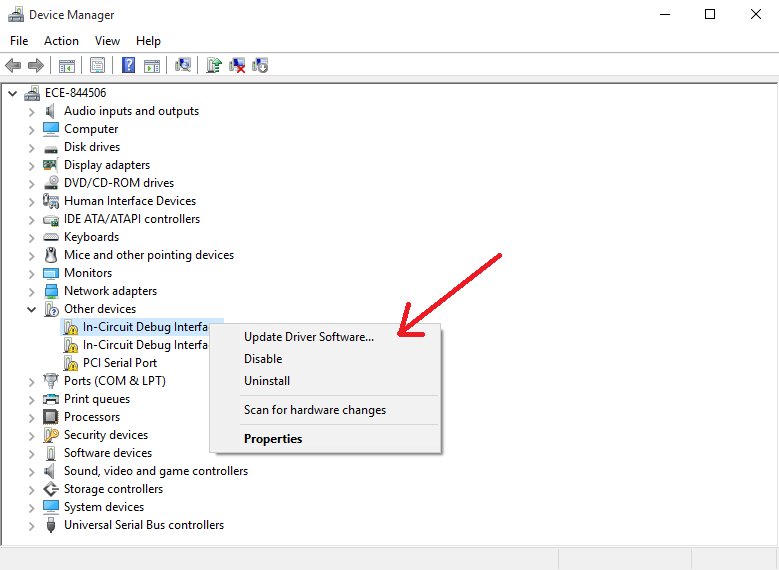
Task: Expand the Disk drives chevron
Action: (31, 148)
